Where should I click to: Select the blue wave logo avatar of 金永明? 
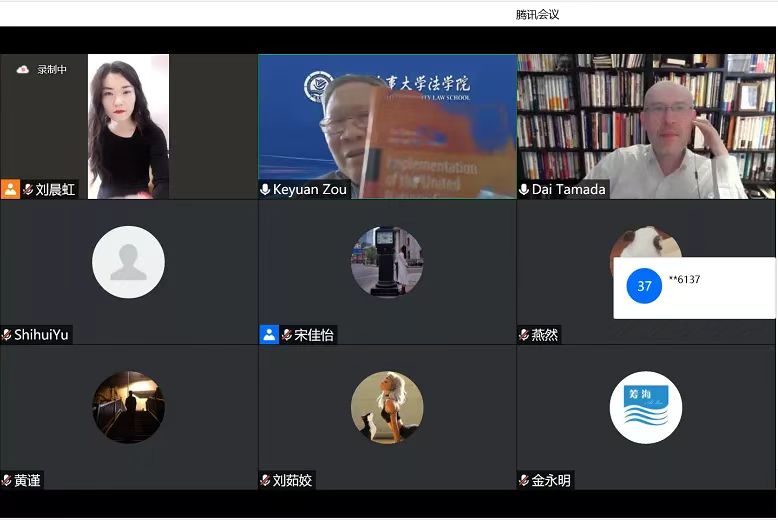tap(646, 407)
